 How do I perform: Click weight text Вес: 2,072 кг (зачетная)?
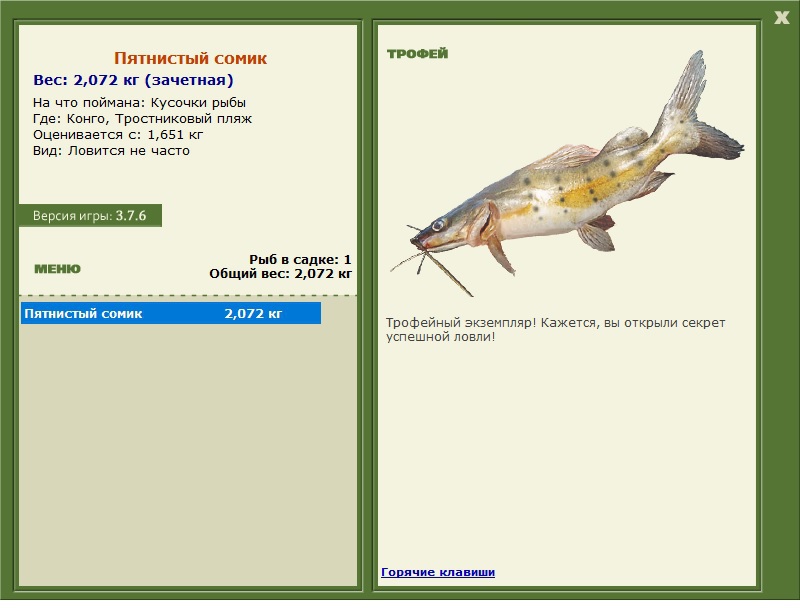[133, 80]
